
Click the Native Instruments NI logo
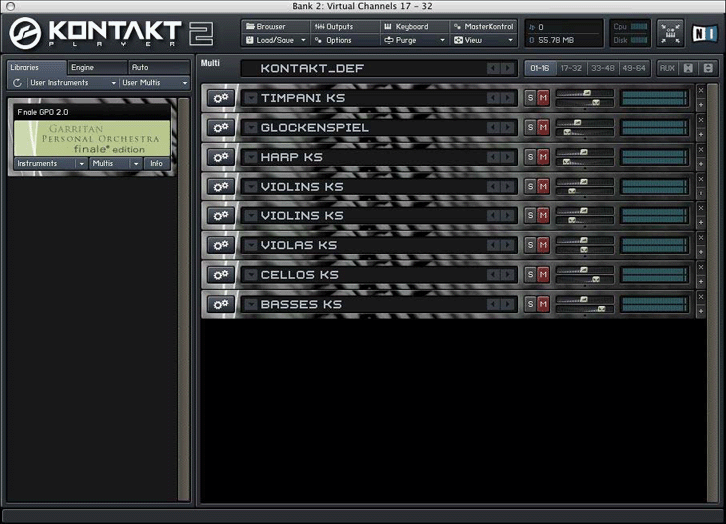[704, 33]
